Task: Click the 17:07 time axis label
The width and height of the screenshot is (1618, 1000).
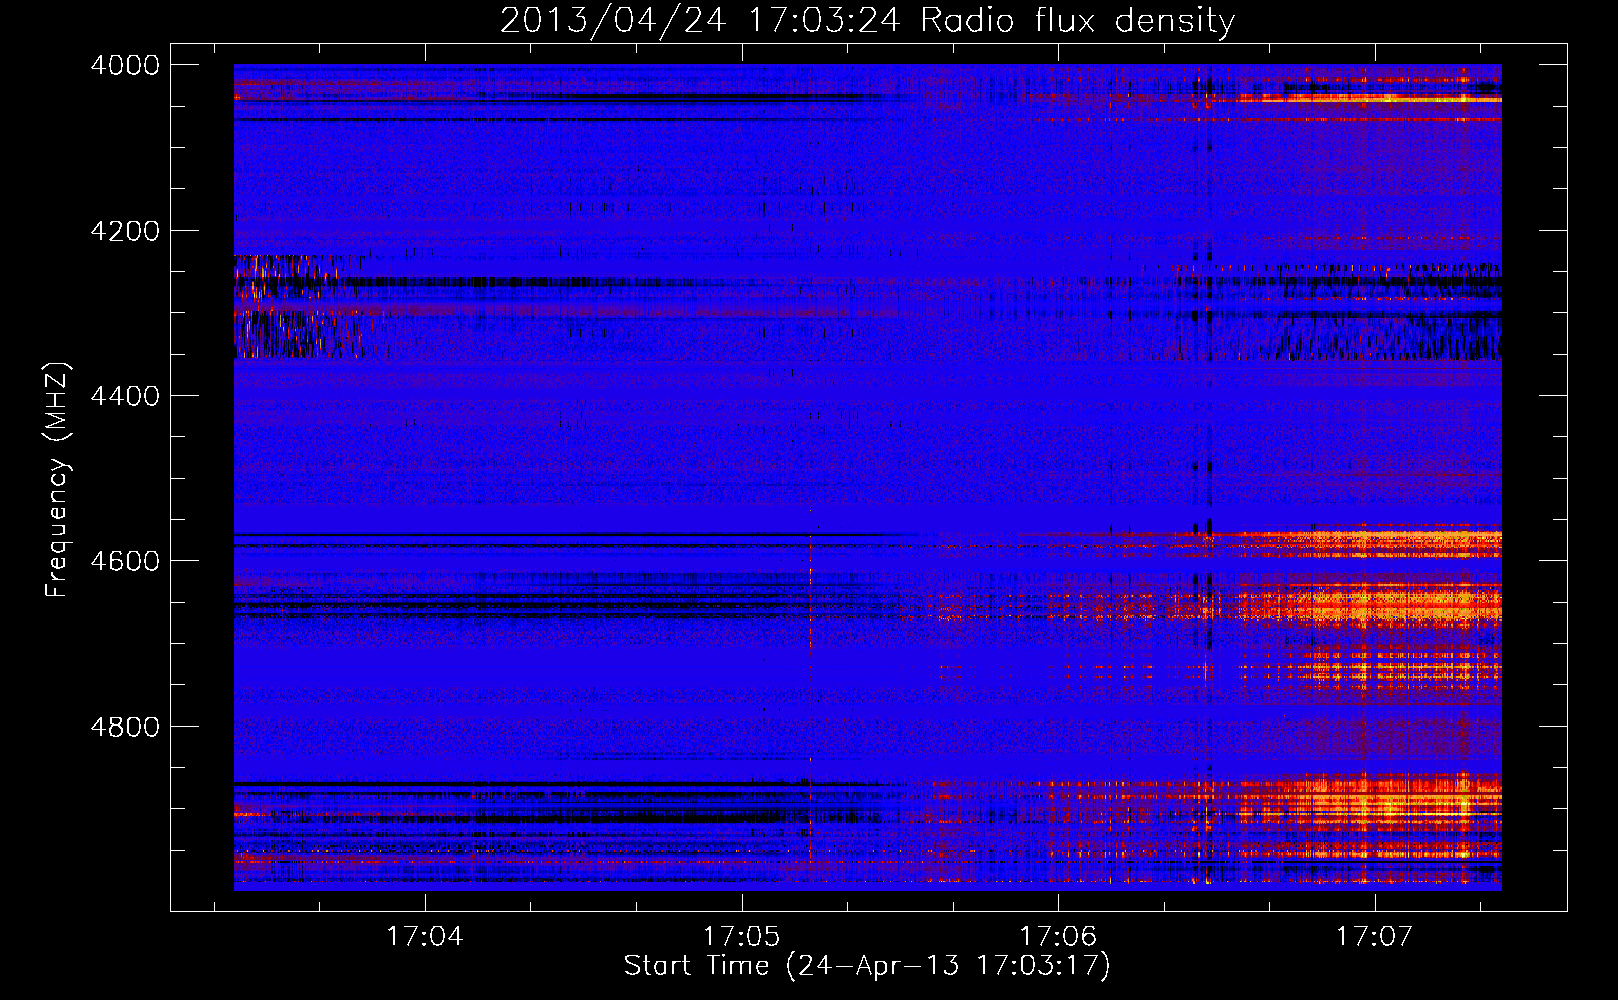Action: coord(1374,937)
